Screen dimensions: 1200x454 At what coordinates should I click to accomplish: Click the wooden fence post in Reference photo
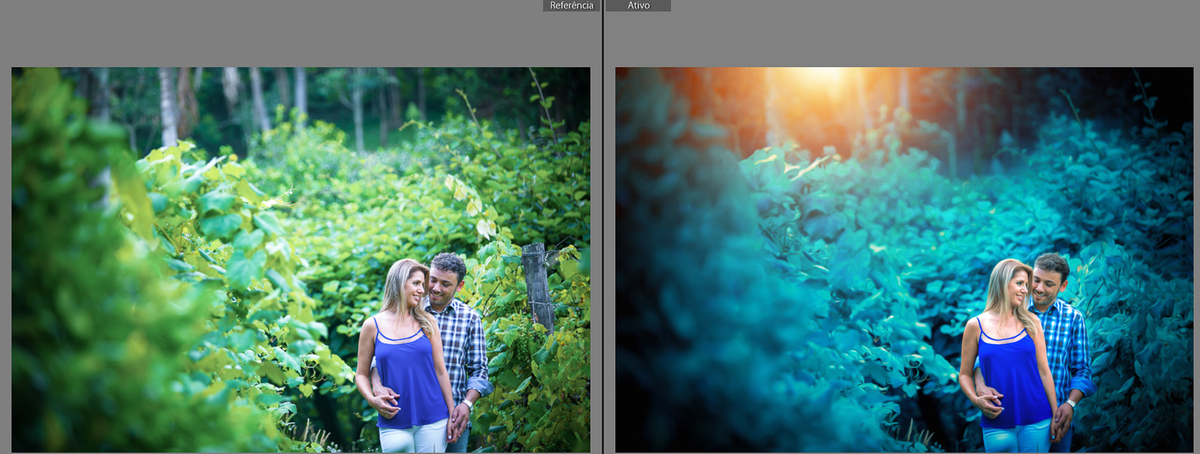(x=537, y=285)
